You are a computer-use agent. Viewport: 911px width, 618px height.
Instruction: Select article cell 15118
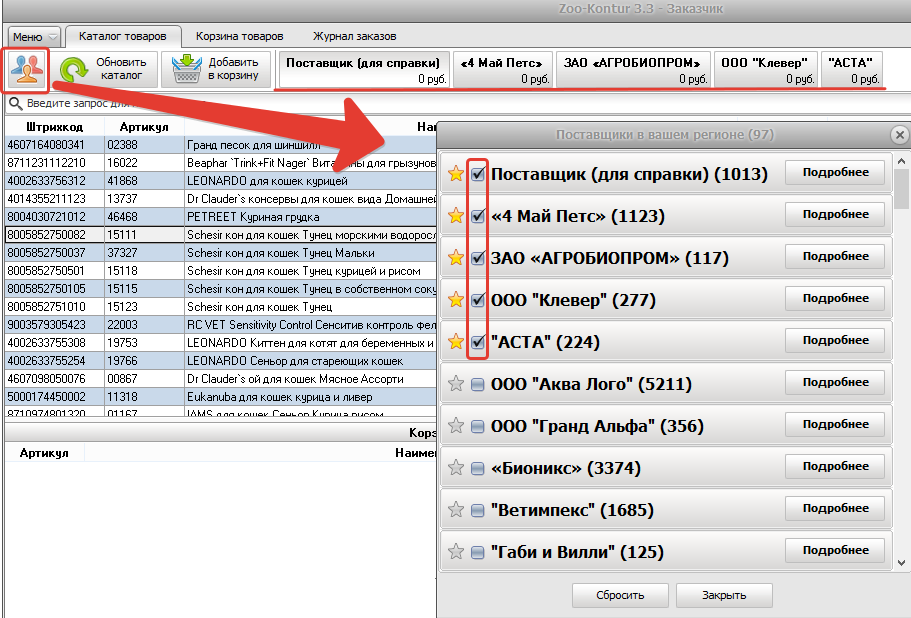coord(144,271)
